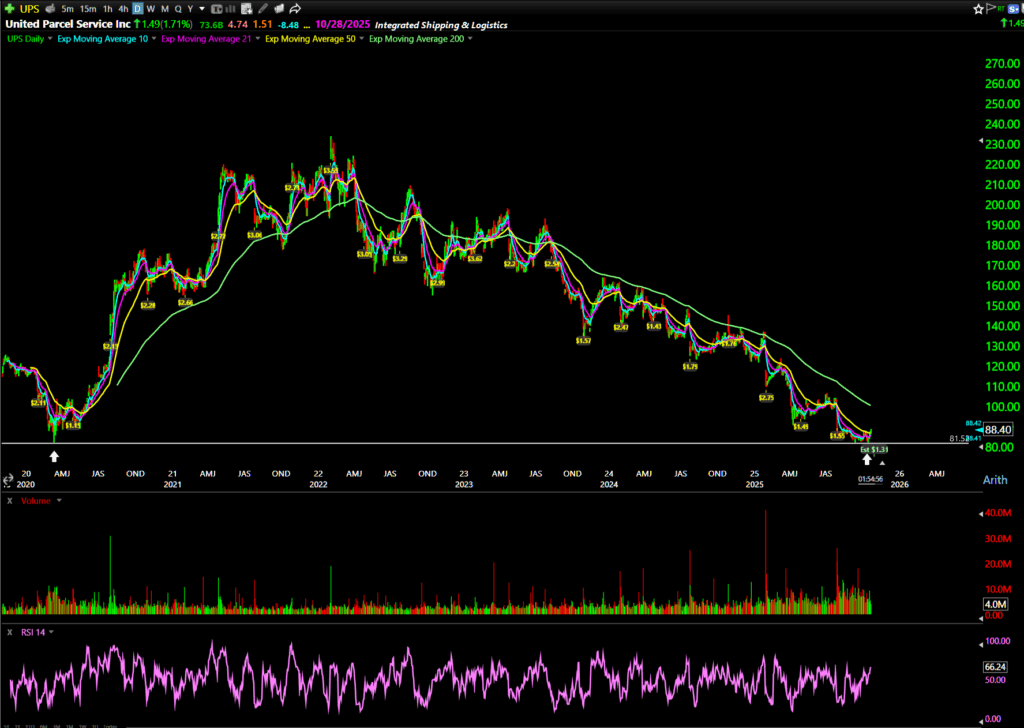Click the favorite star icon
Image resolution: width=1024 pixels, height=728 pixels.
(978, 8)
